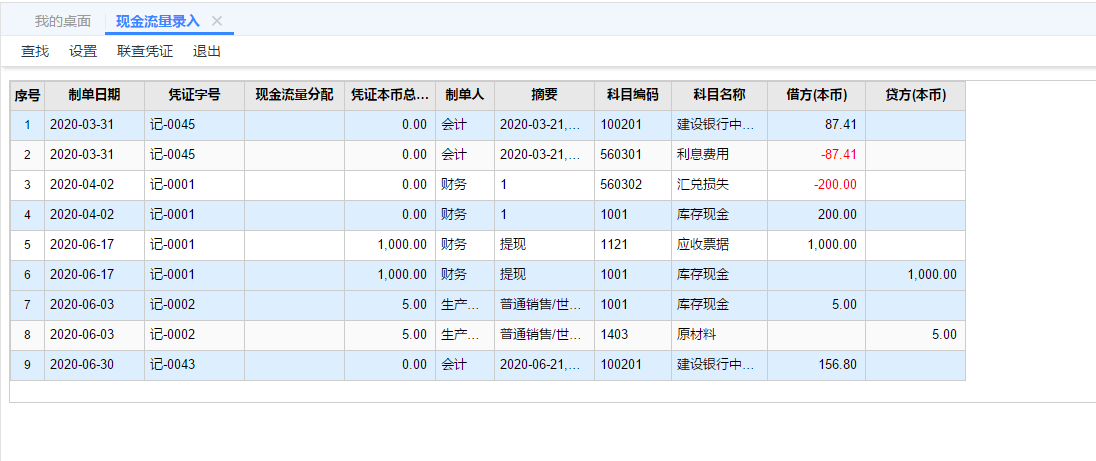This screenshot has width=1096, height=461.
Task: Click the 借方(本币) column header
Action: [816, 96]
